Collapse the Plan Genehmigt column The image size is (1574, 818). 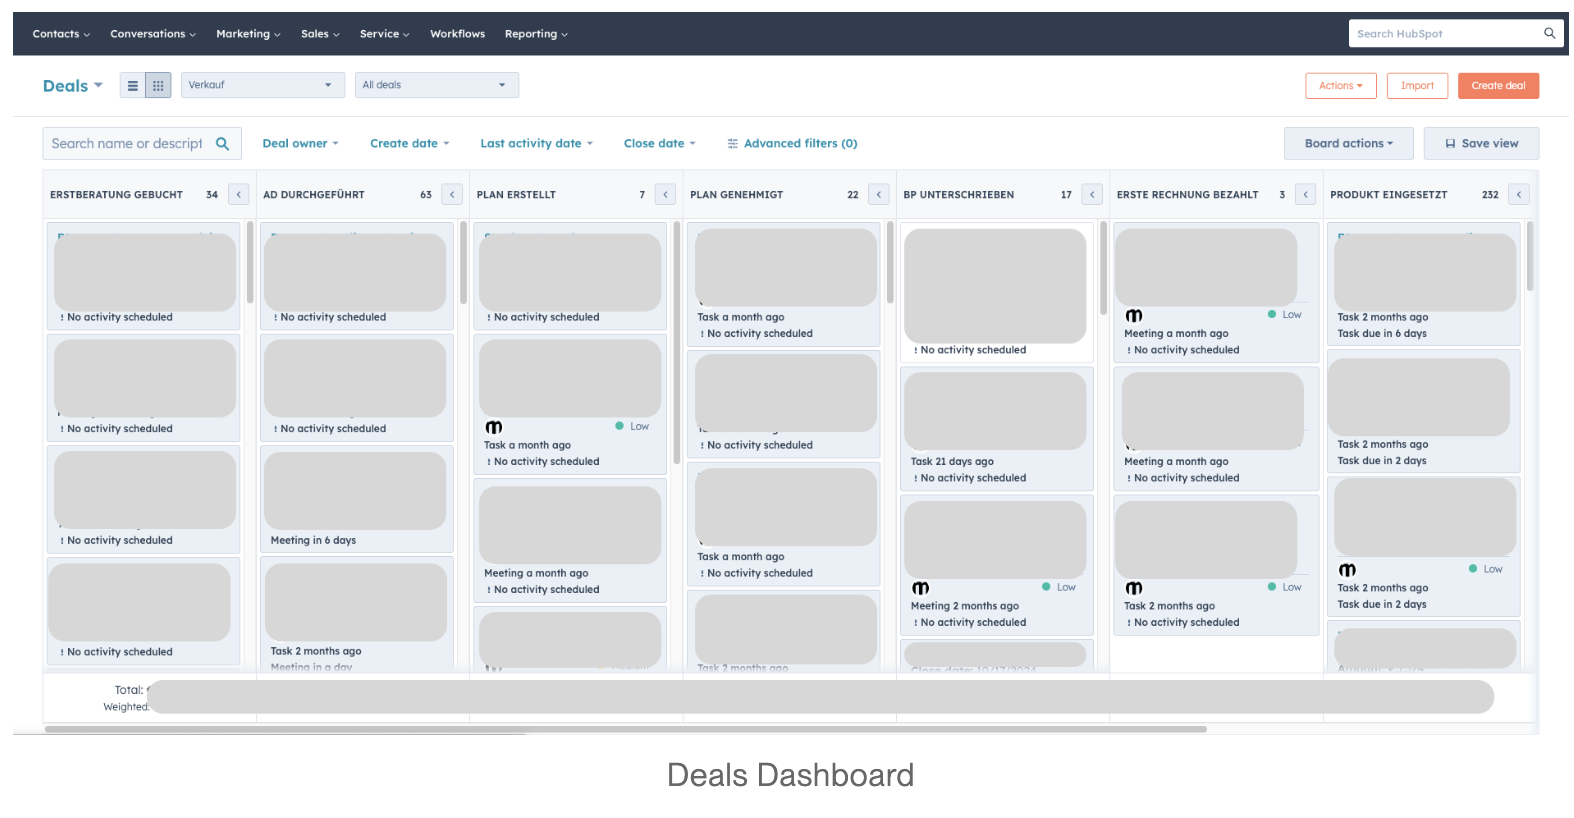coord(879,195)
